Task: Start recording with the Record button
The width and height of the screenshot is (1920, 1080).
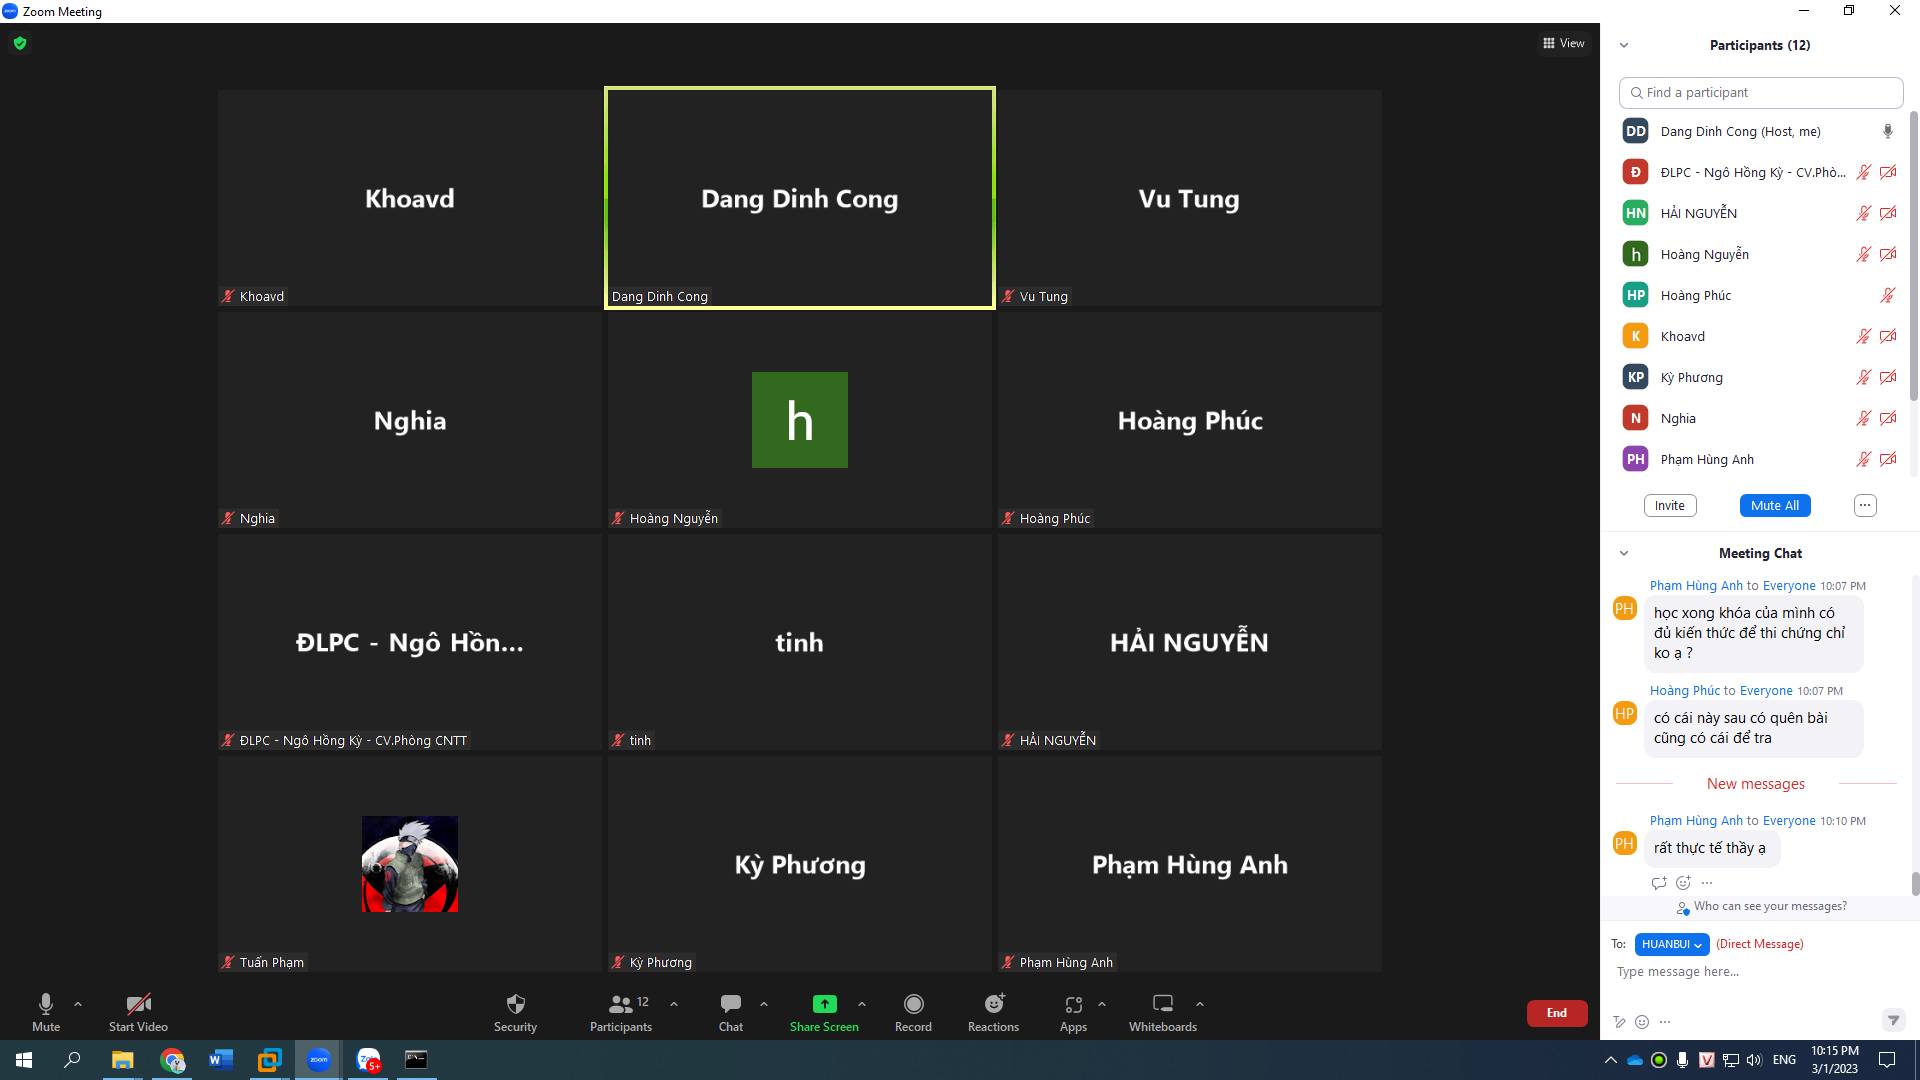Action: [913, 1012]
